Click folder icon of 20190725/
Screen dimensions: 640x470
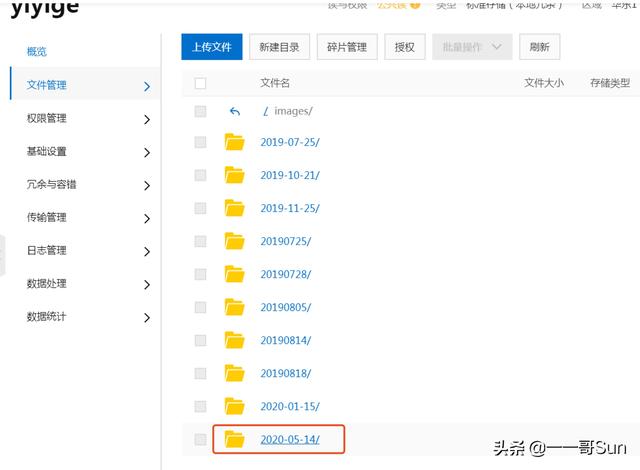click(x=235, y=241)
